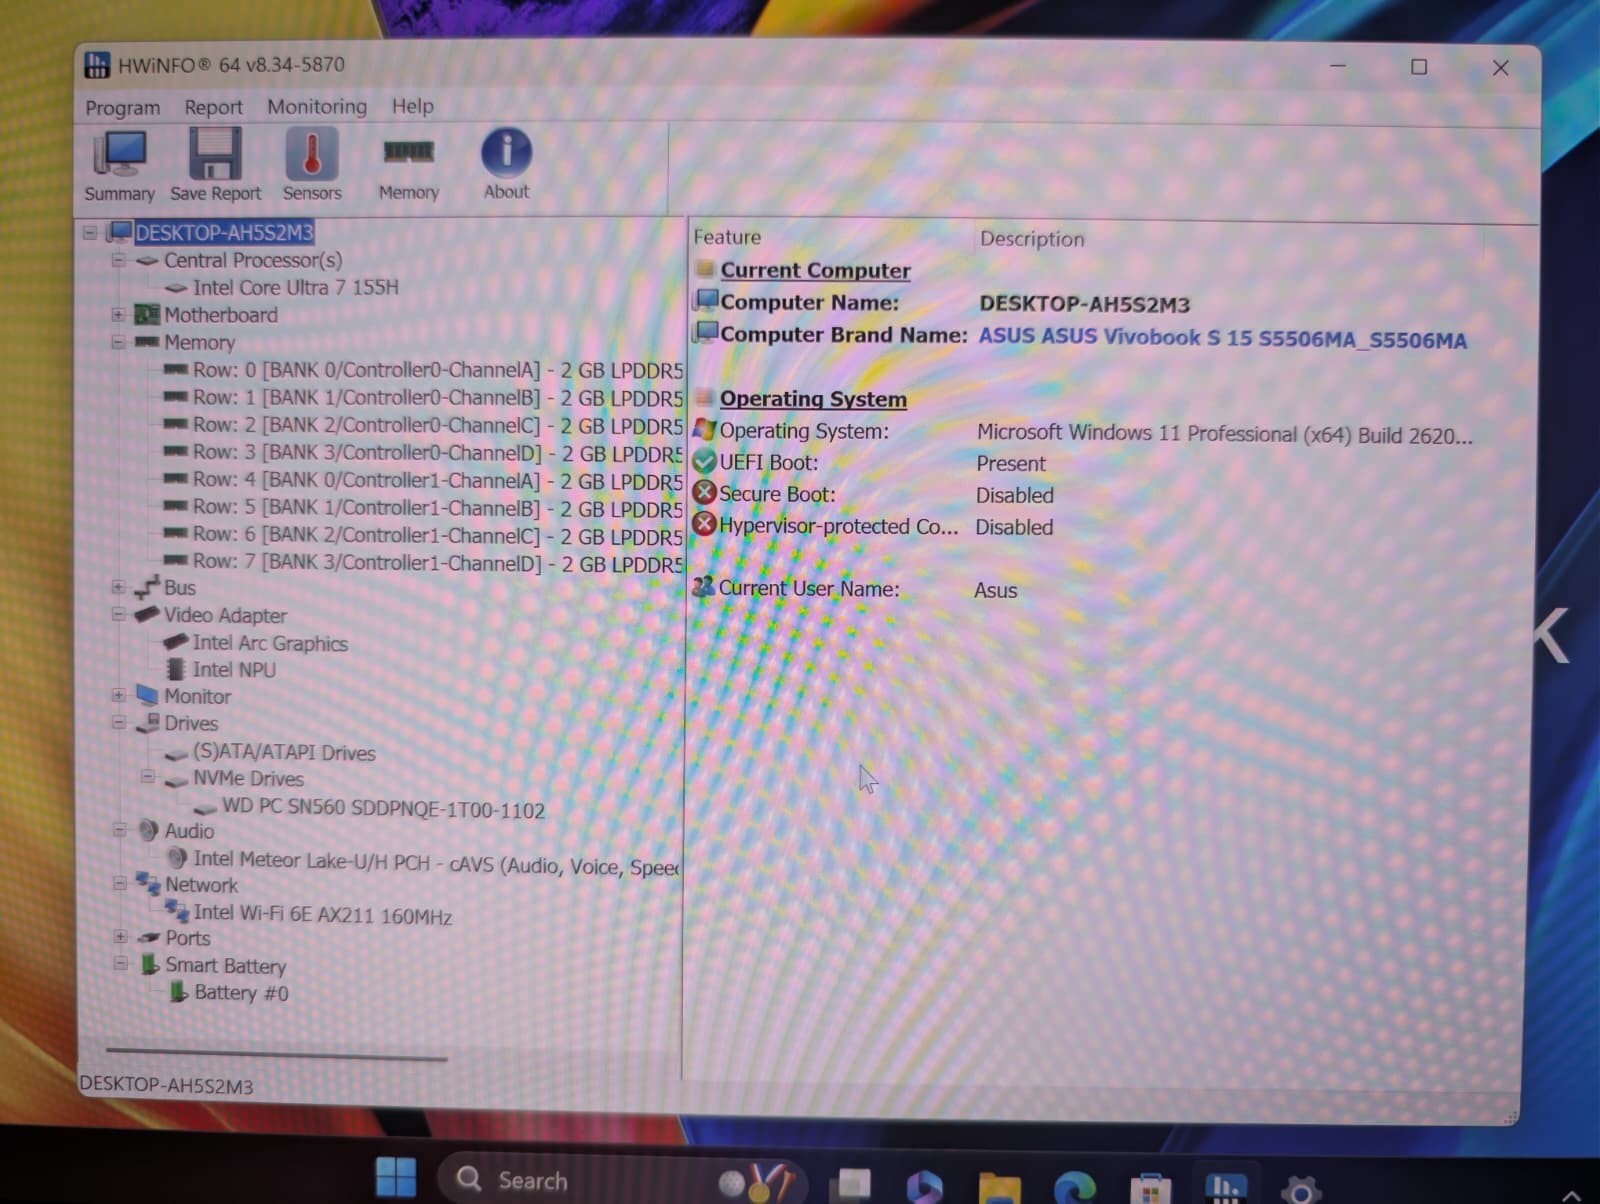The image size is (1600, 1204).
Task: Select memory Row: 0 ChannelA entry
Action: pos(438,370)
